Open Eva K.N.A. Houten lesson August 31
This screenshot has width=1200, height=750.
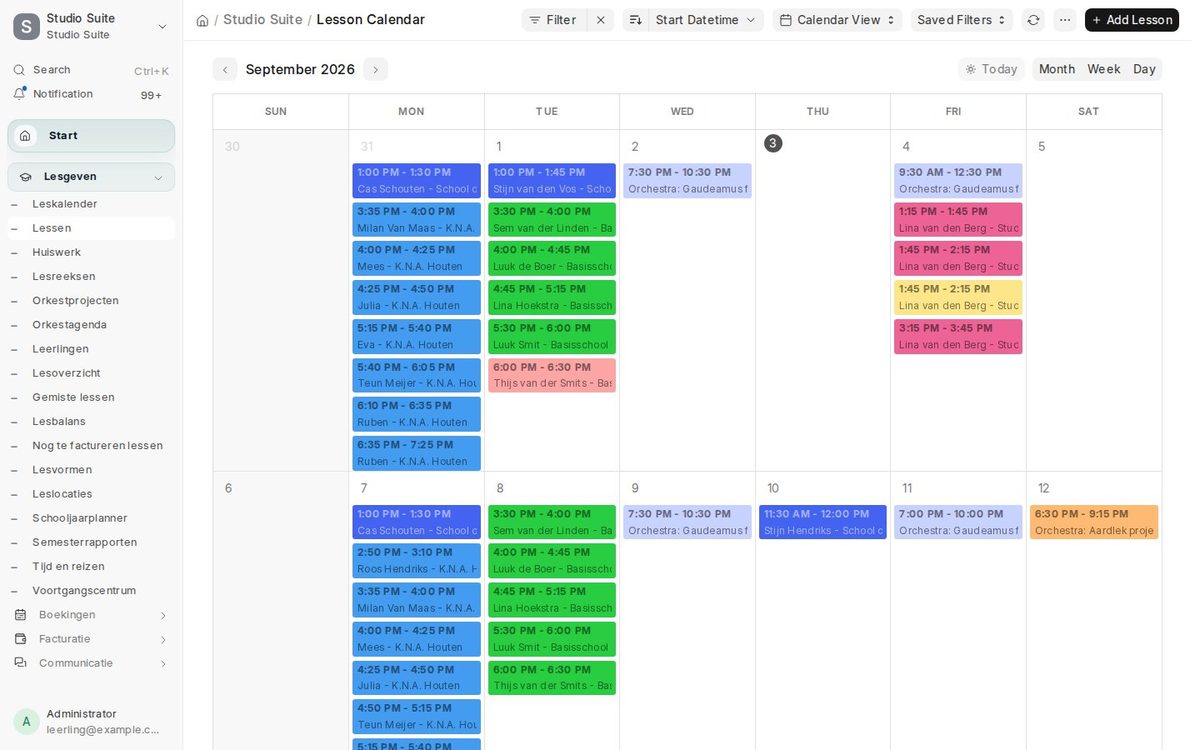pos(417,336)
